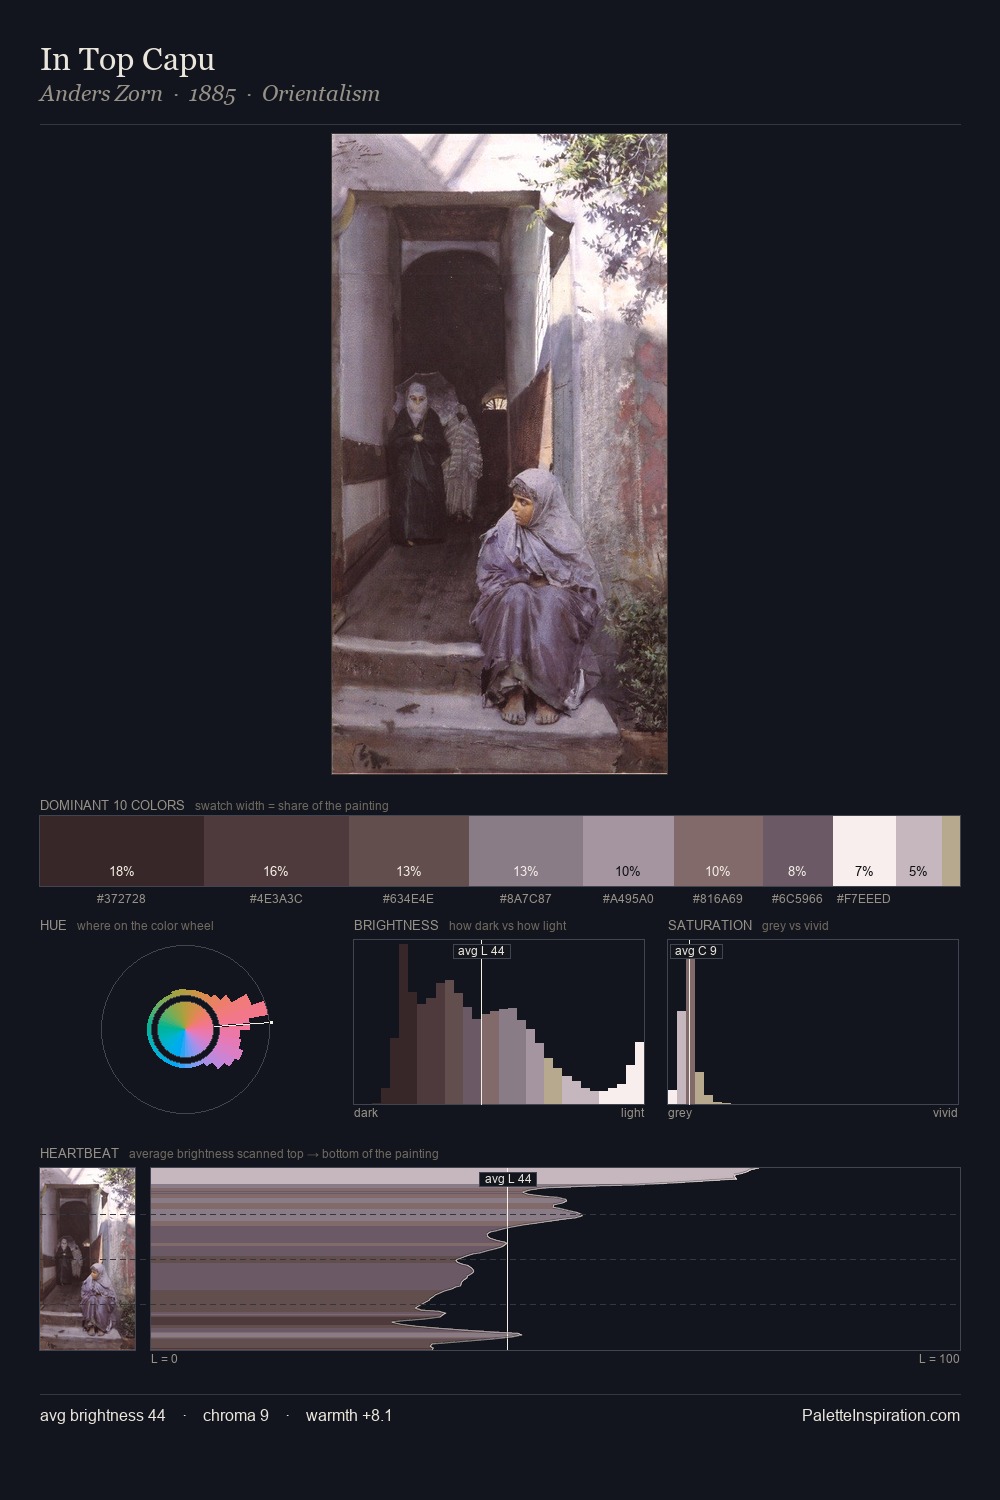Click the "avg L 44" heartbeat chart label

tap(508, 1179)
